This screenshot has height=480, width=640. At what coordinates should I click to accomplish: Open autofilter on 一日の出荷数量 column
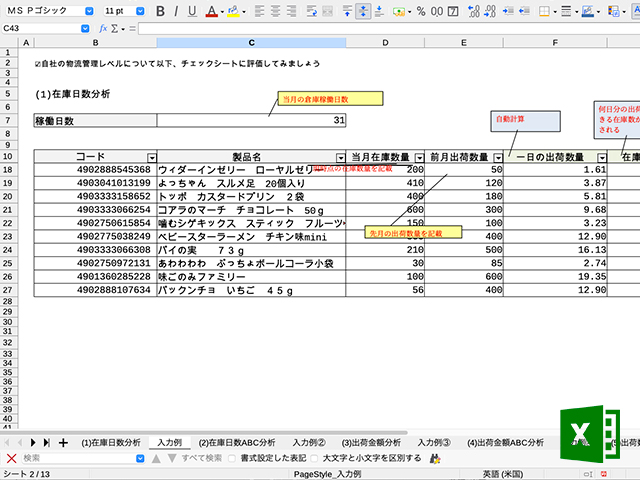[602, 158]
